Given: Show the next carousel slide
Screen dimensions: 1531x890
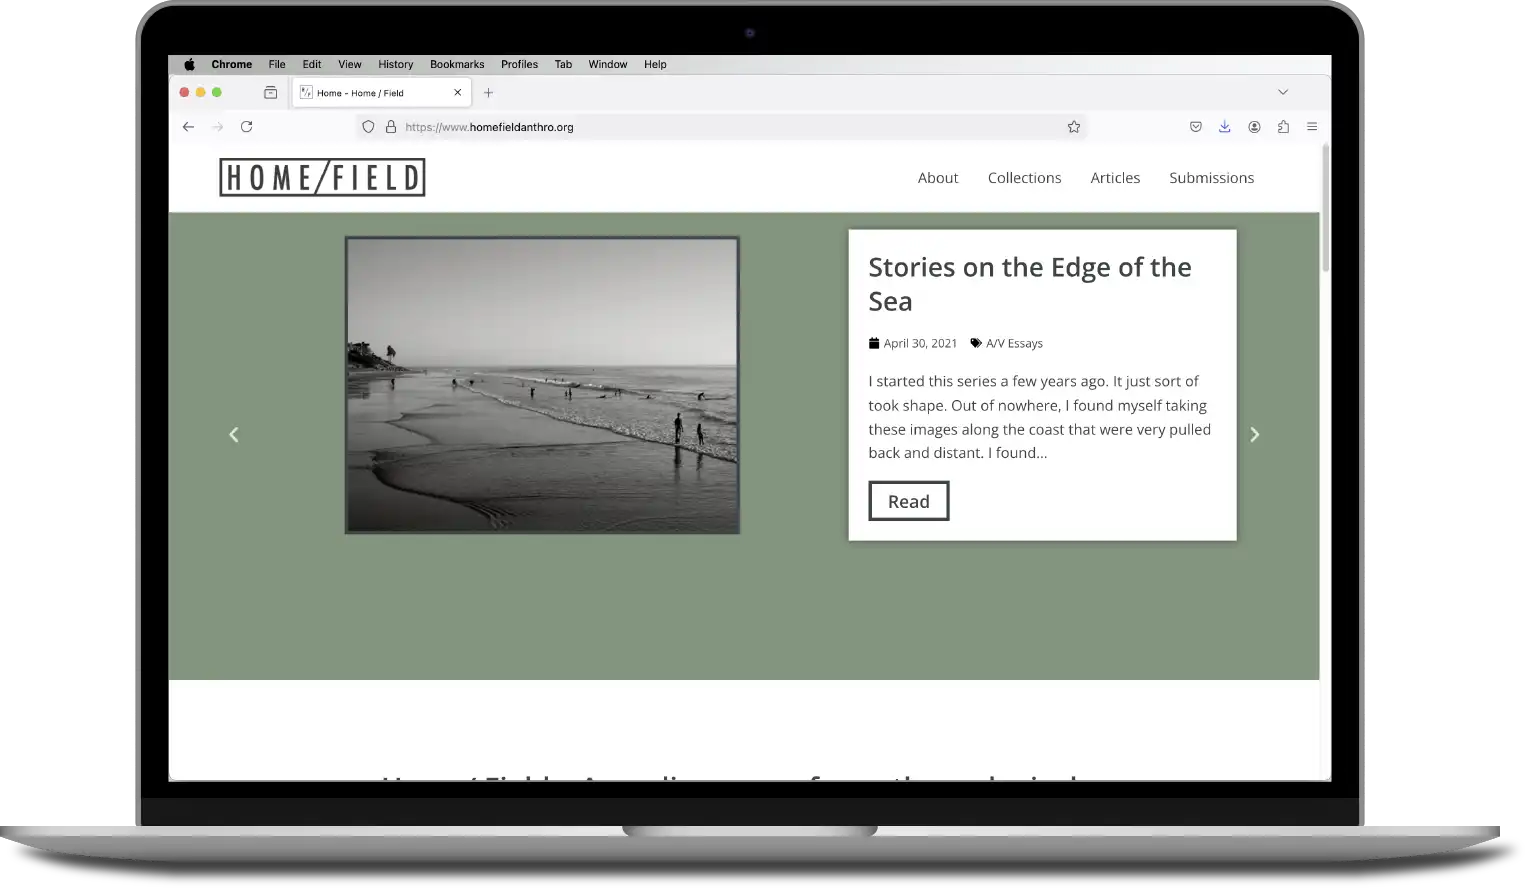Looking at the screenshot, I should [1254, 435].
